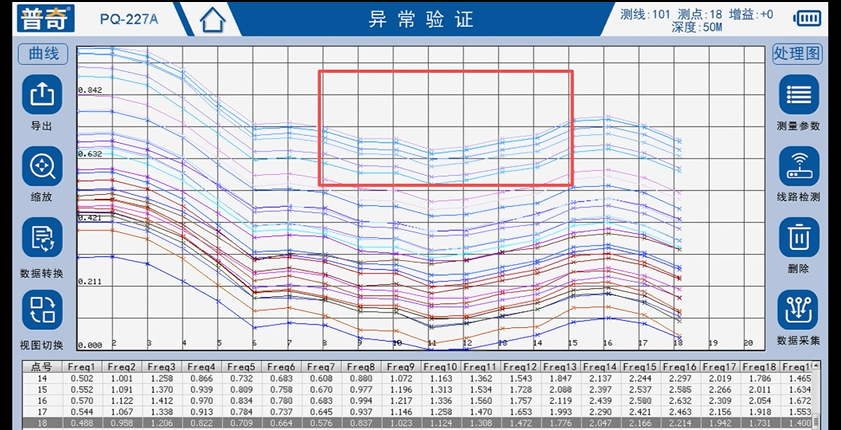Click the 普奇 brand logo

(45, 19)
